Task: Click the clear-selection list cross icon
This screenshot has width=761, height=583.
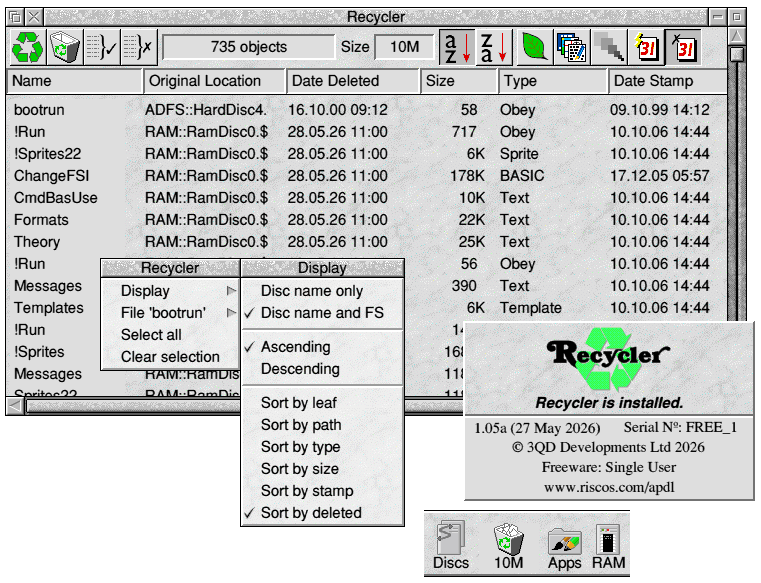Action: (x=139, y=47)
